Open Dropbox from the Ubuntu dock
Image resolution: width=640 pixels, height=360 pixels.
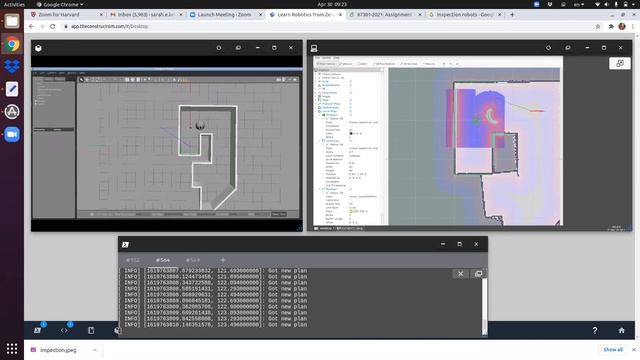coord(12,66)
